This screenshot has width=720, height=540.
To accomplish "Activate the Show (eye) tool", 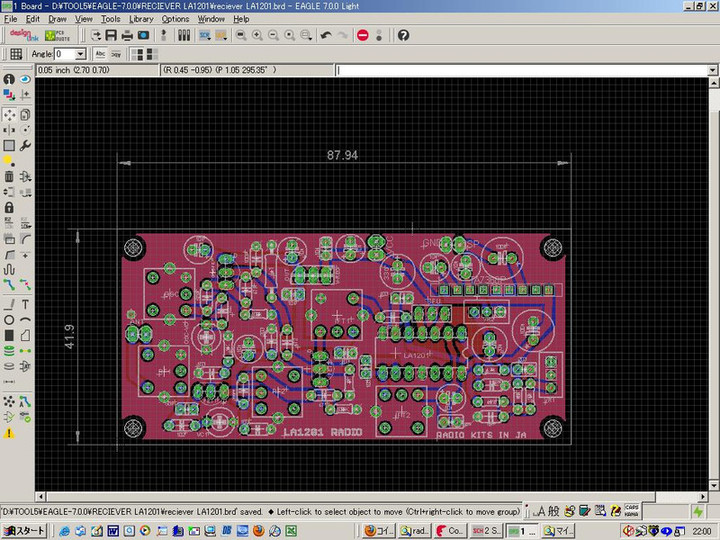I will (x=25, y=79).
